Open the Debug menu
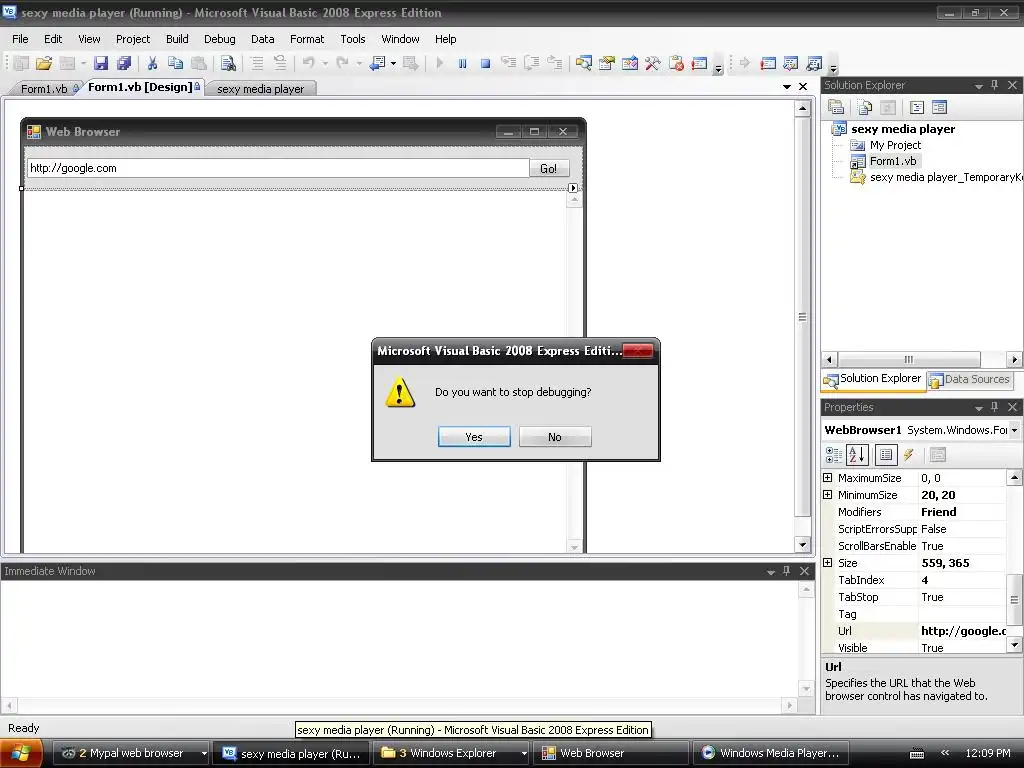This screenshot has height=768, width=1024. coord(219,39)
